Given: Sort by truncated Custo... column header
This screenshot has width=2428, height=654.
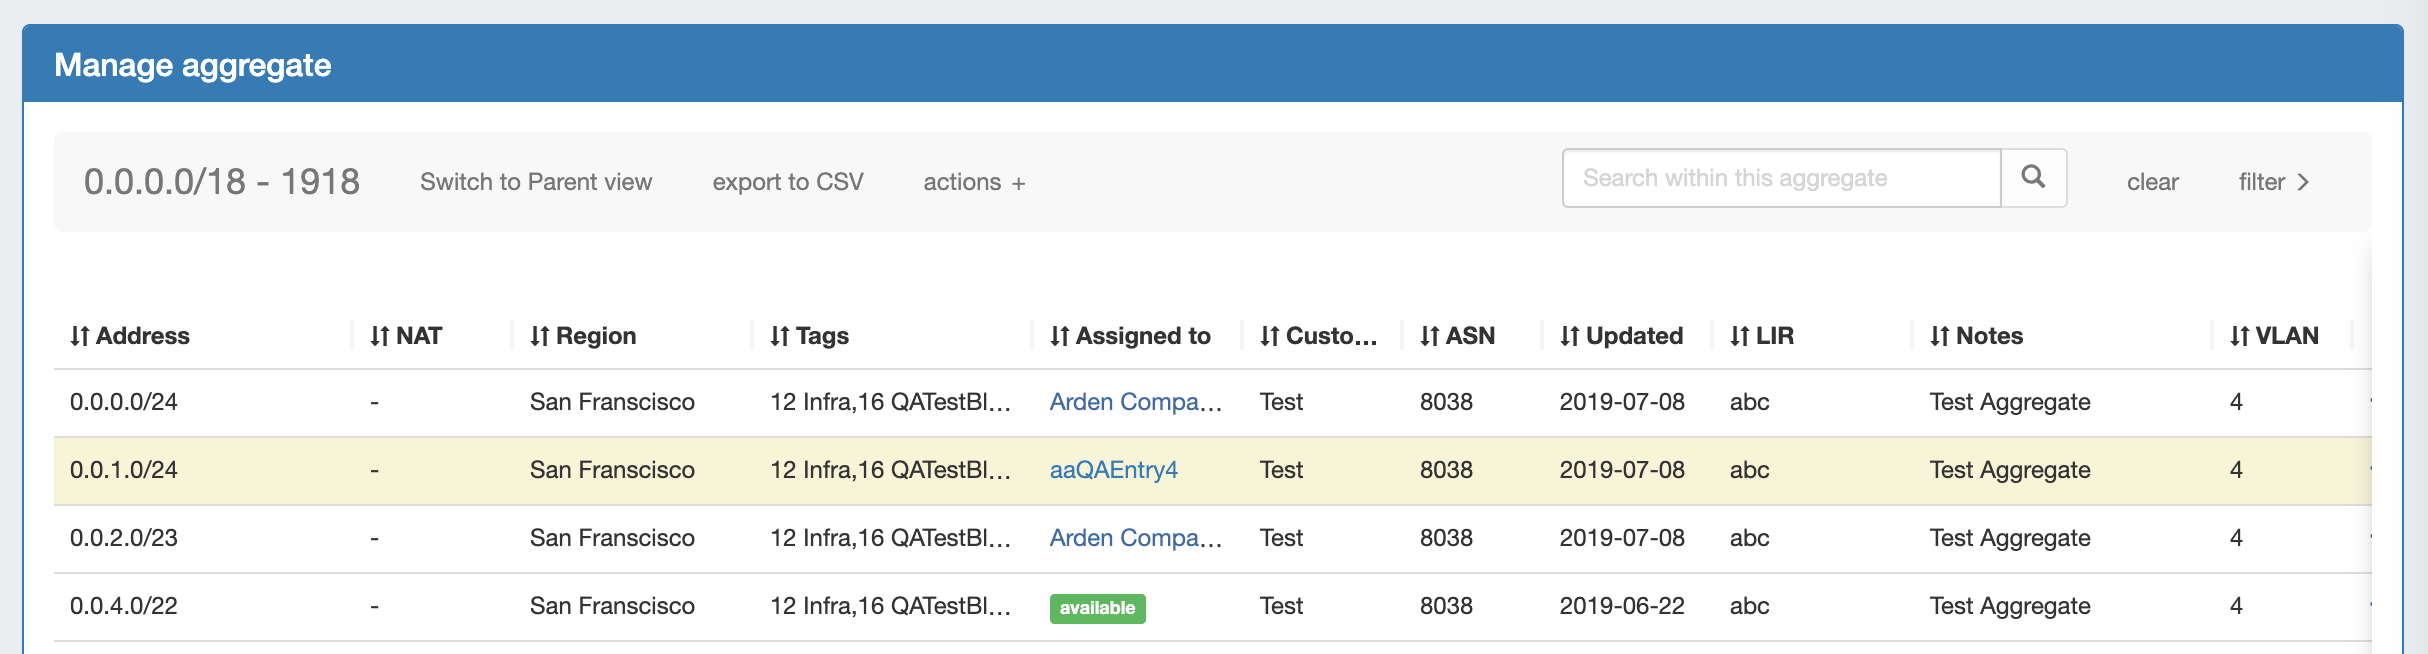Looking at the screenshot, I should [x=1318, y=337].
